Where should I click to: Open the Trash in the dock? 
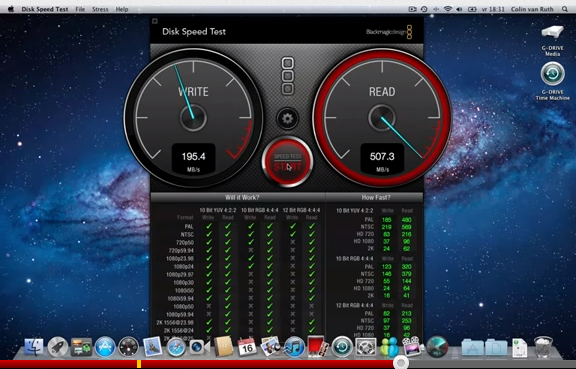click(543, 346)
